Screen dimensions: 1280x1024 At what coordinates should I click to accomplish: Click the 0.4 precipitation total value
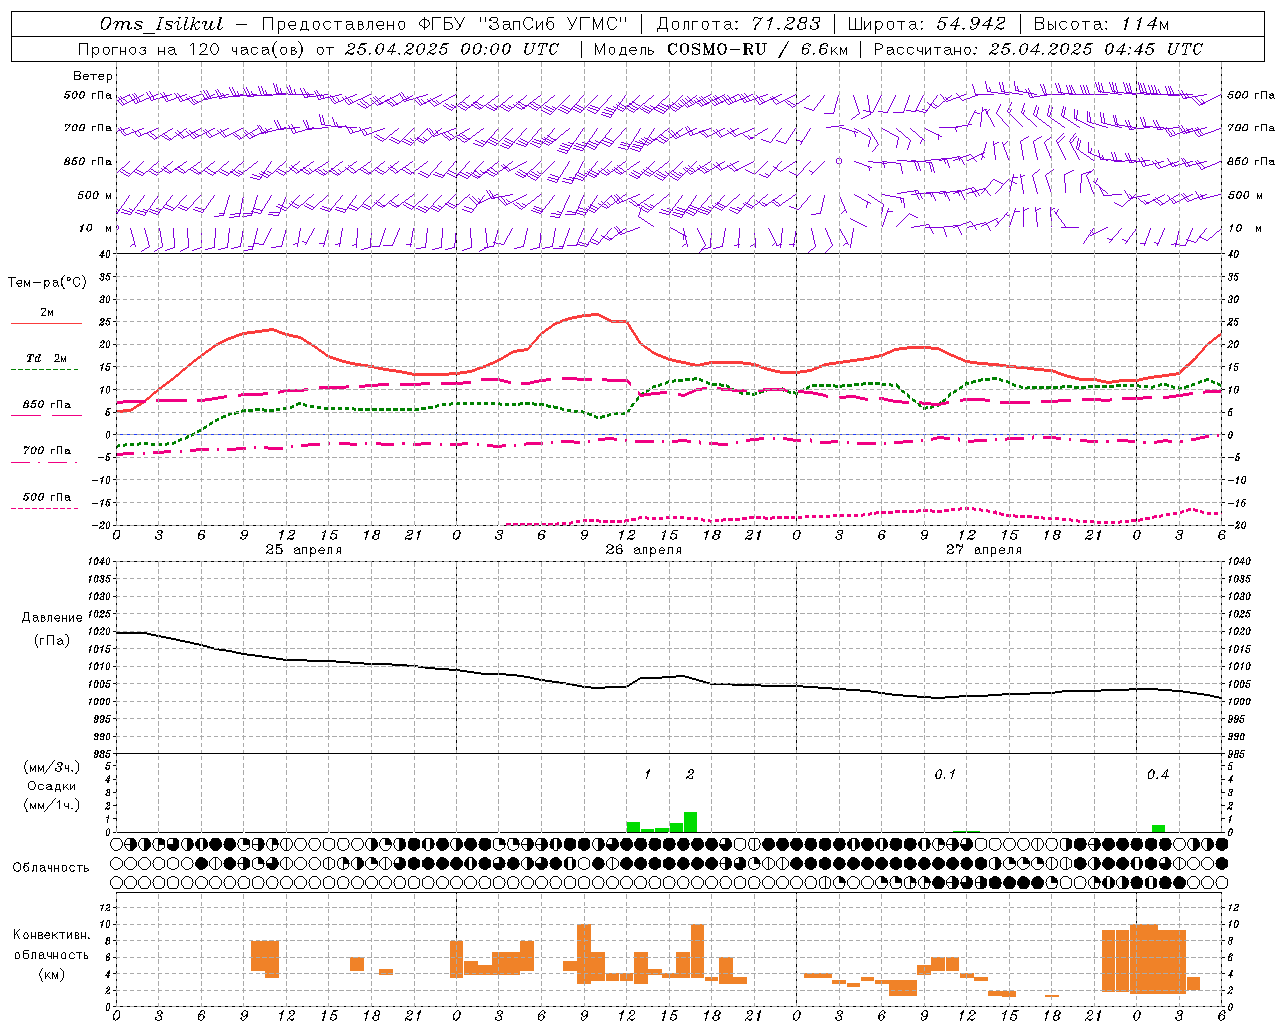click(1158, 775)
